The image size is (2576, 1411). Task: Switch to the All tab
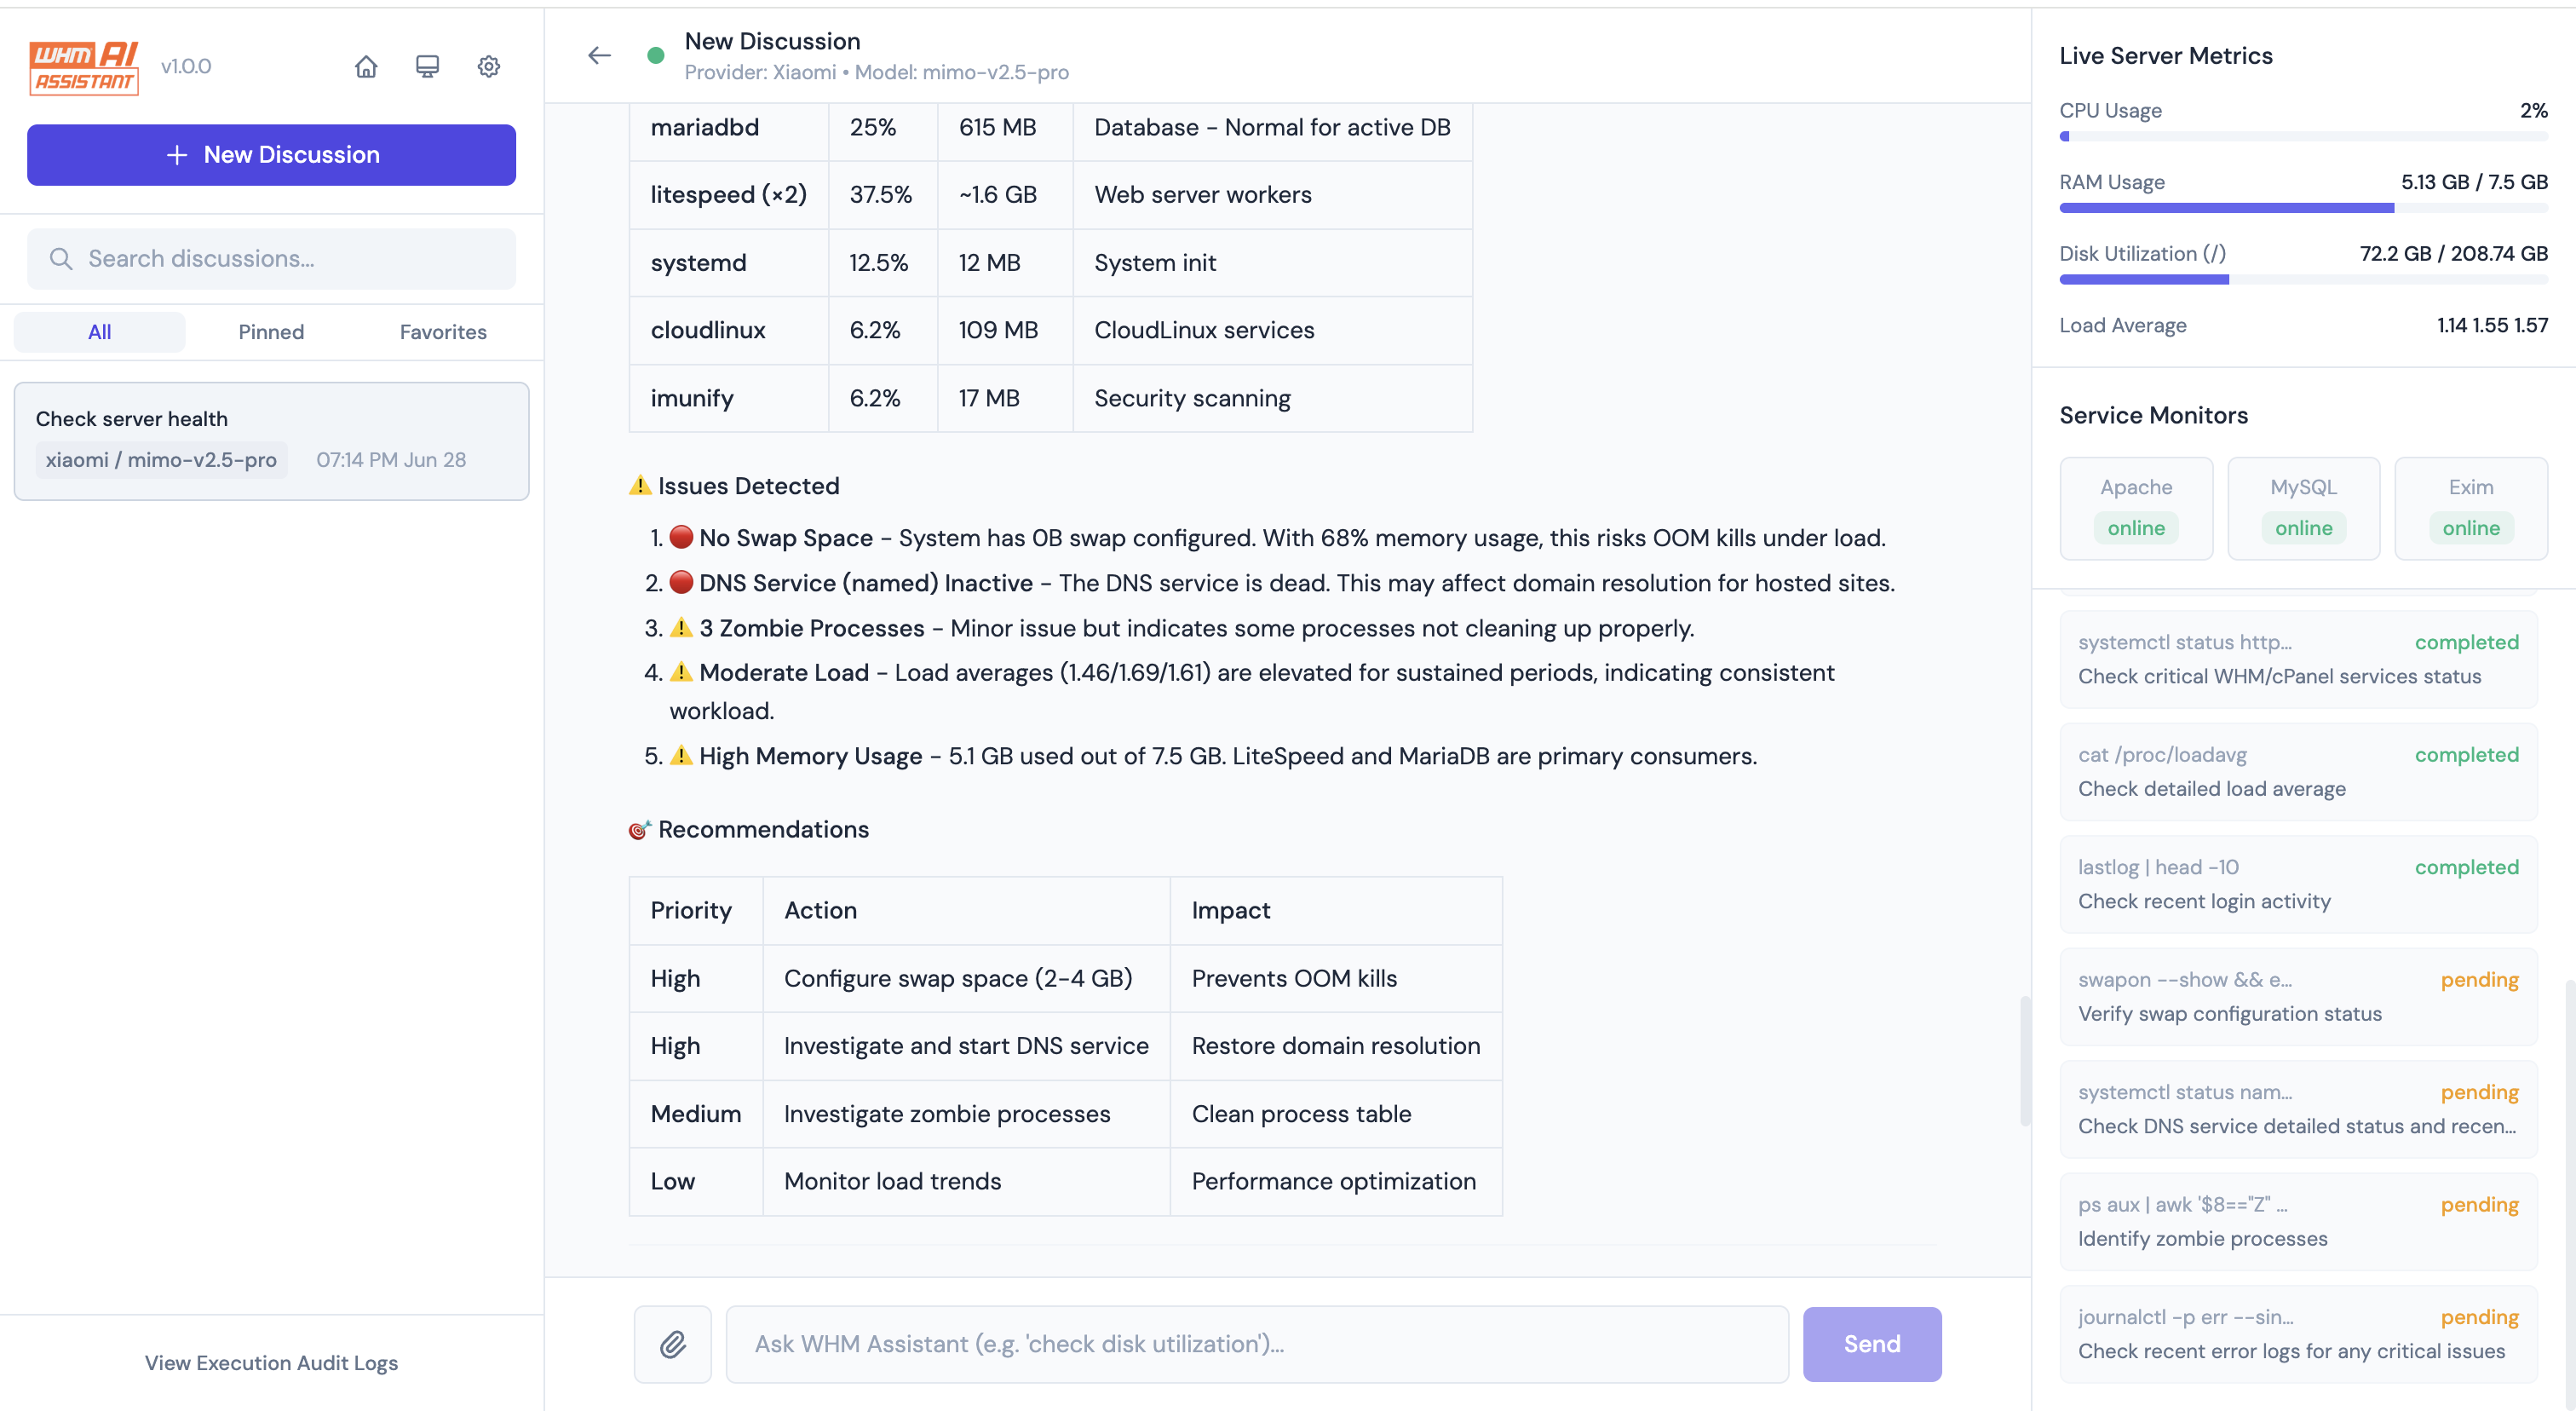coord(99,331)
